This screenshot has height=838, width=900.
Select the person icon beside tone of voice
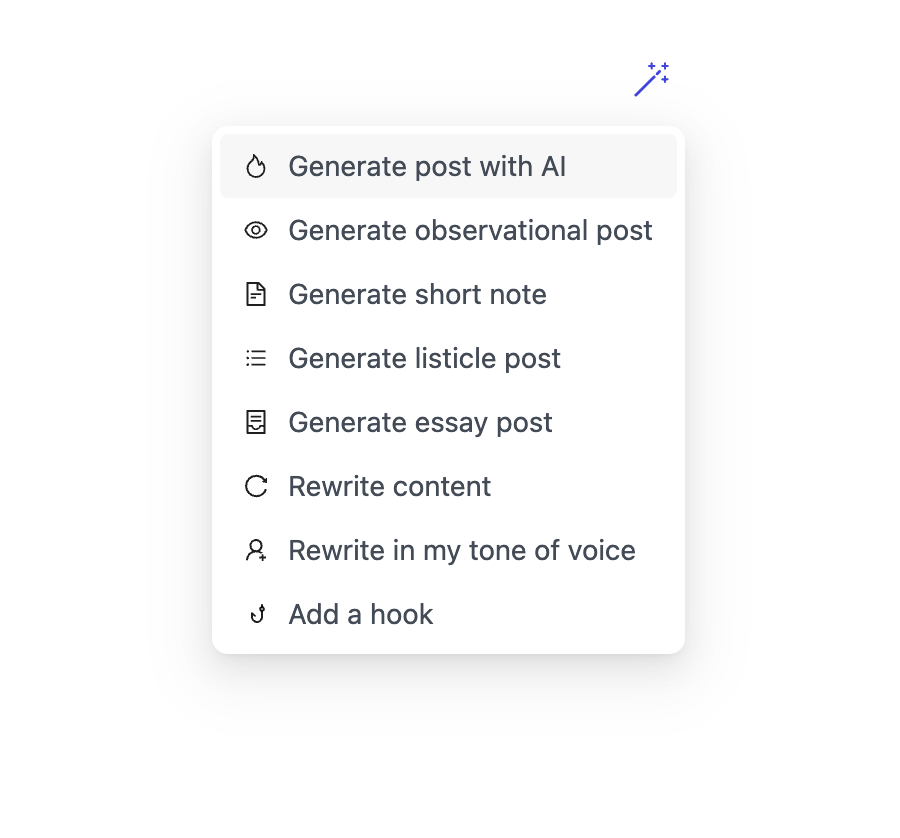pyautogui.click(x=256, y=550)
